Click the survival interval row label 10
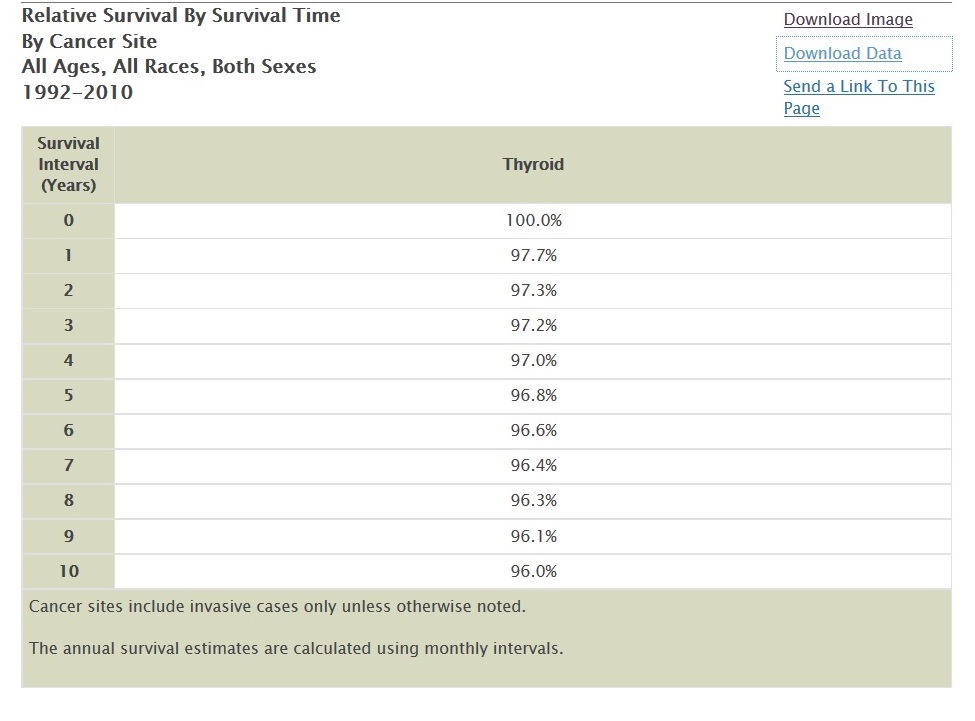This screenshot has height=721, width=975. tap(68, 572)
